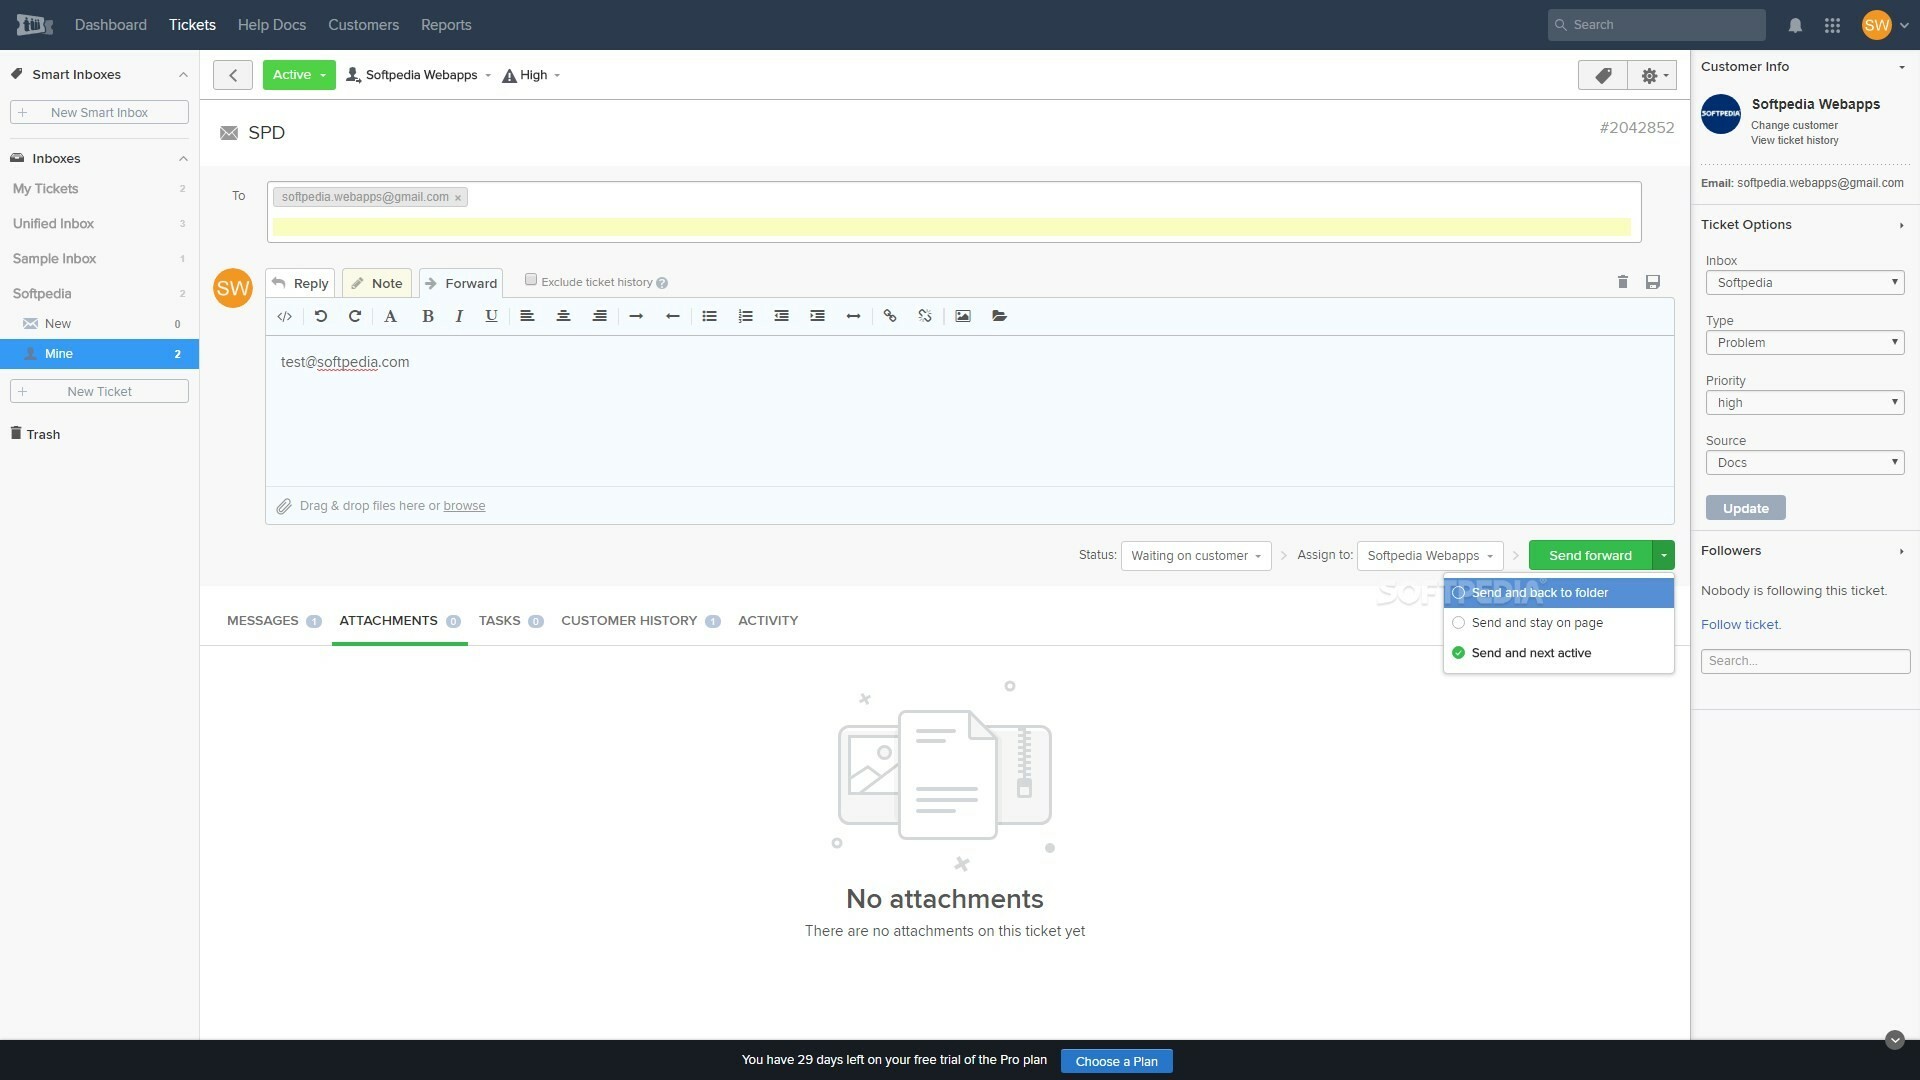1920x1080 pixels.
Task: Select Send and stay on page option
Action: (1537, 622)
